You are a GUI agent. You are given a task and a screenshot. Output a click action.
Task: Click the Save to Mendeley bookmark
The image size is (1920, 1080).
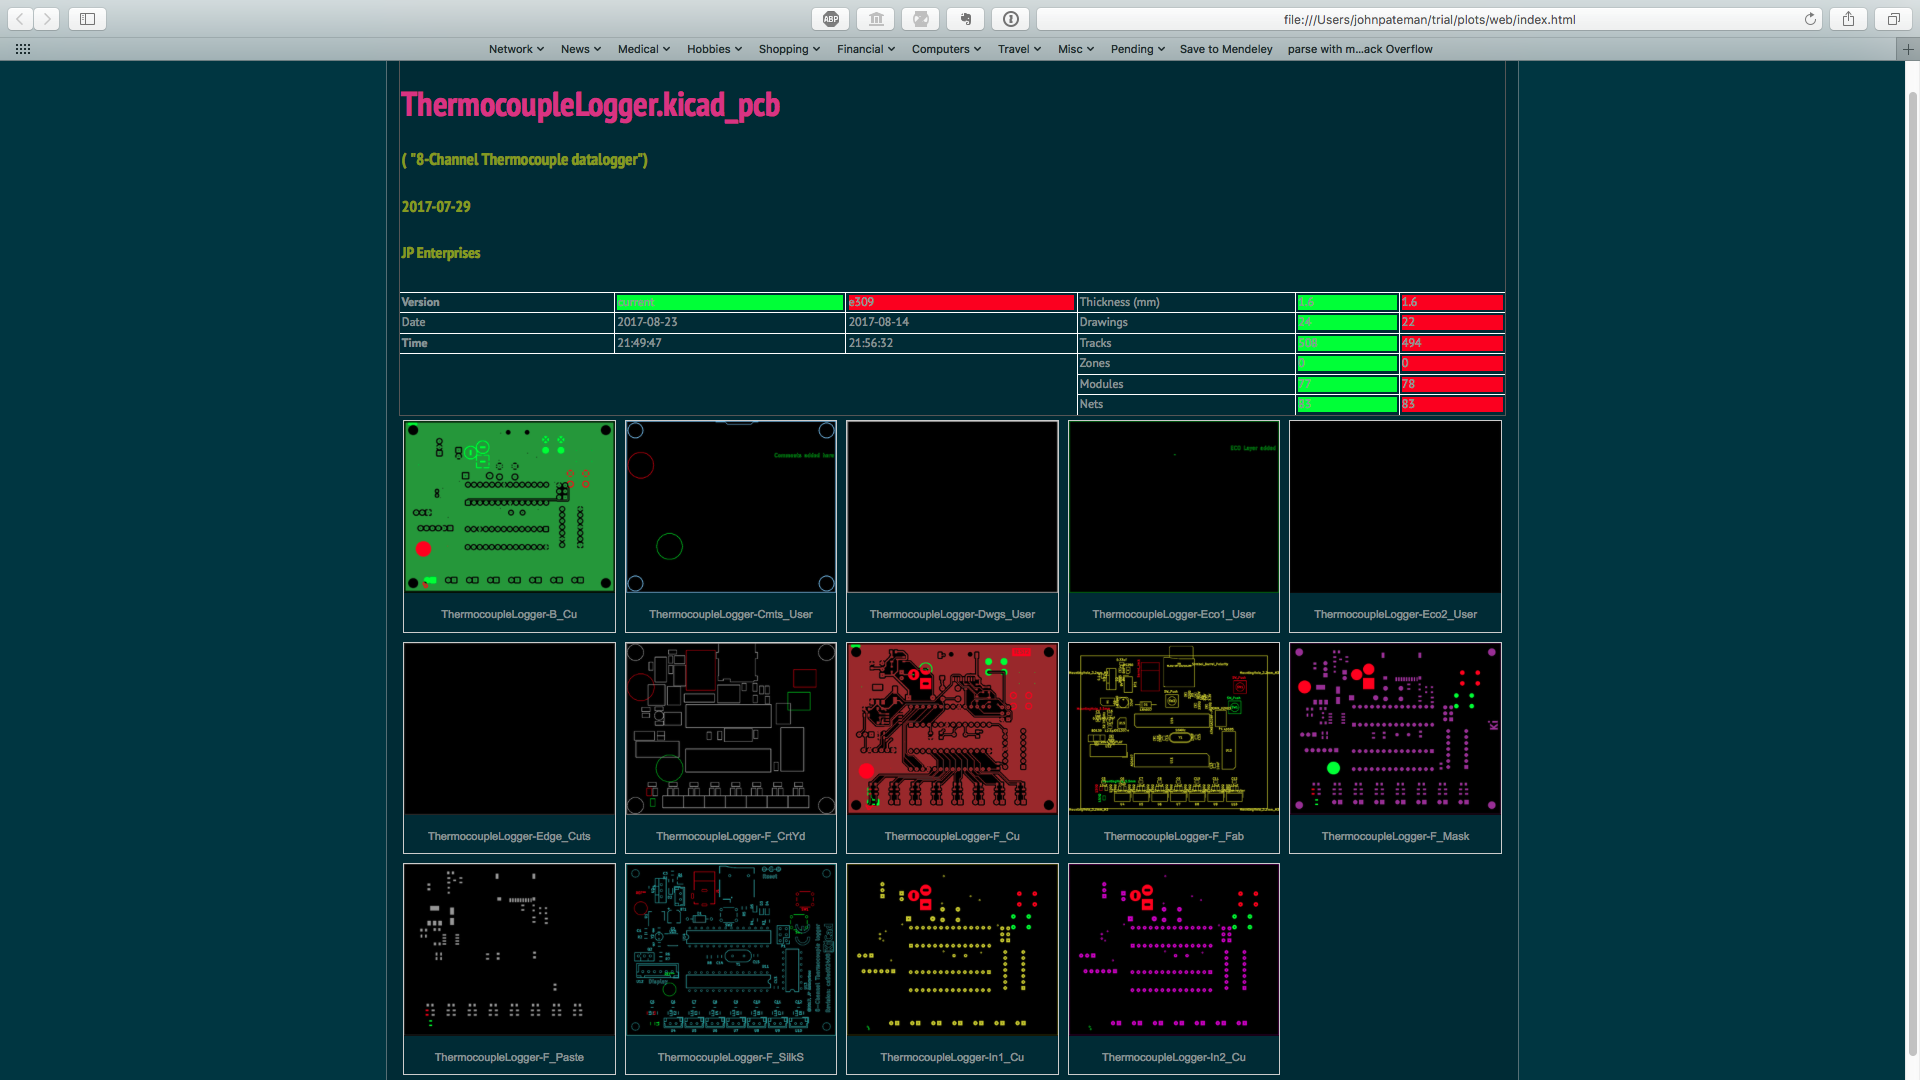1226,49
